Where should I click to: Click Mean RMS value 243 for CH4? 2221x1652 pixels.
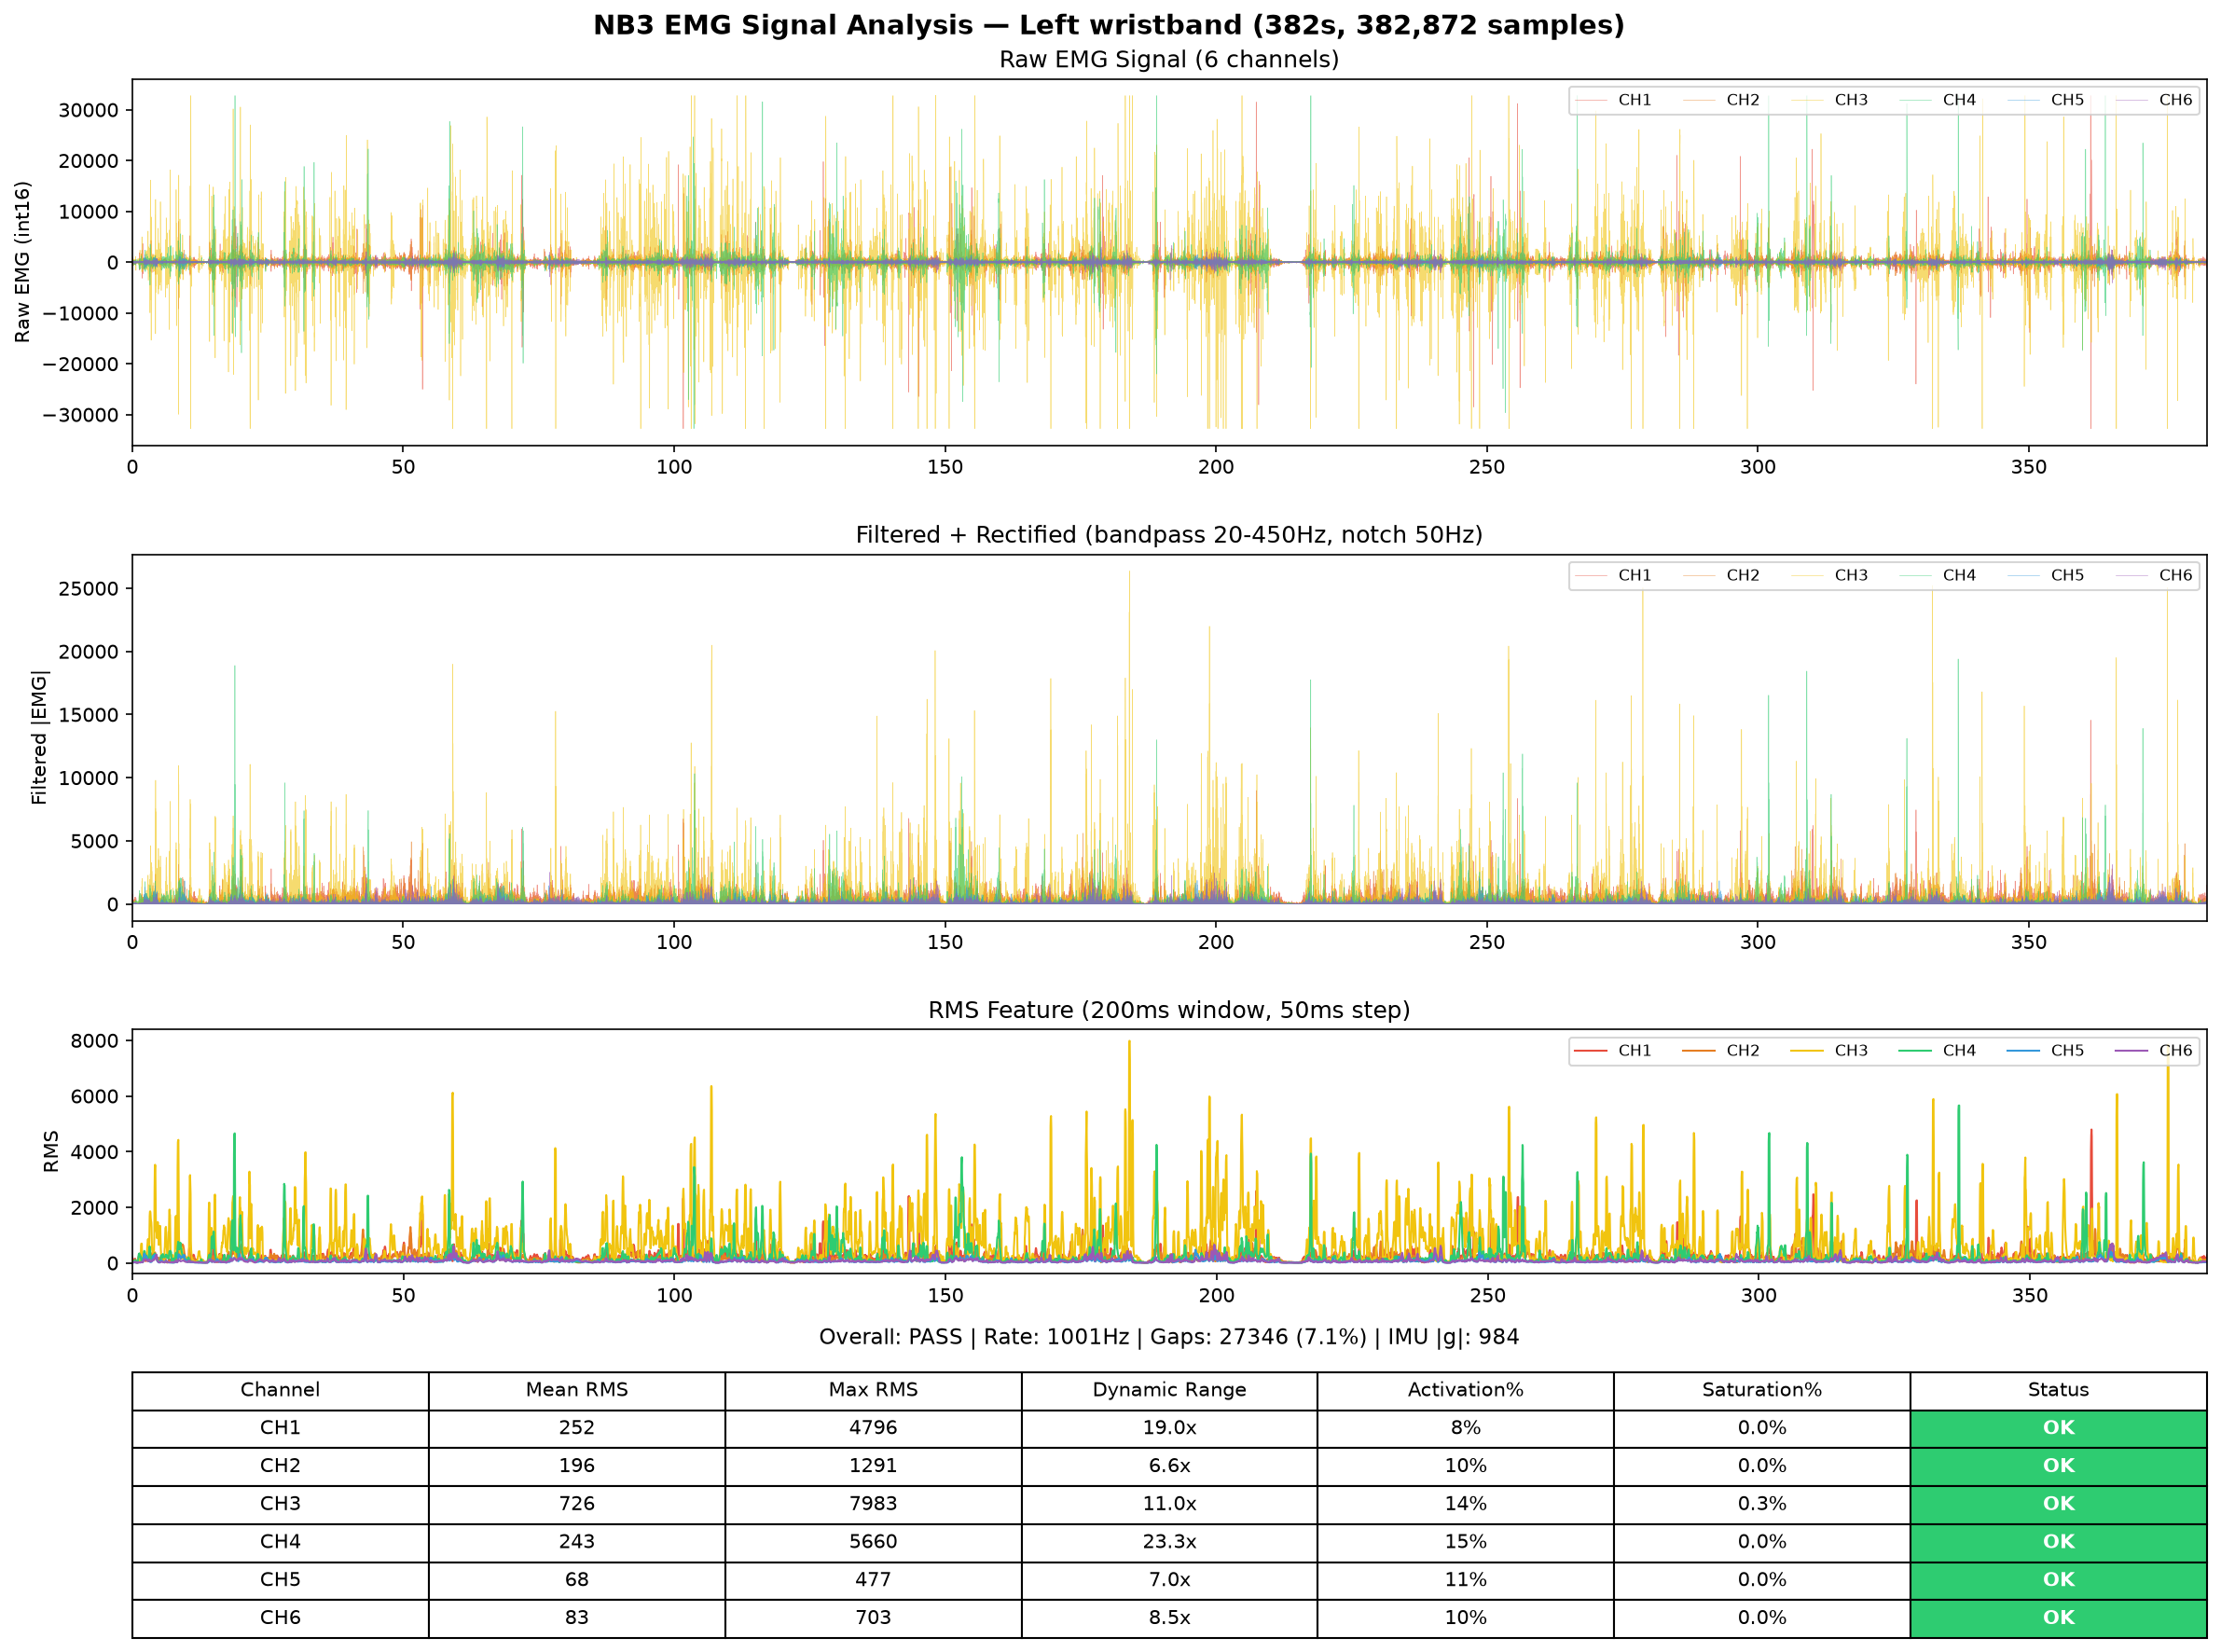click(x=577, y=1542)
